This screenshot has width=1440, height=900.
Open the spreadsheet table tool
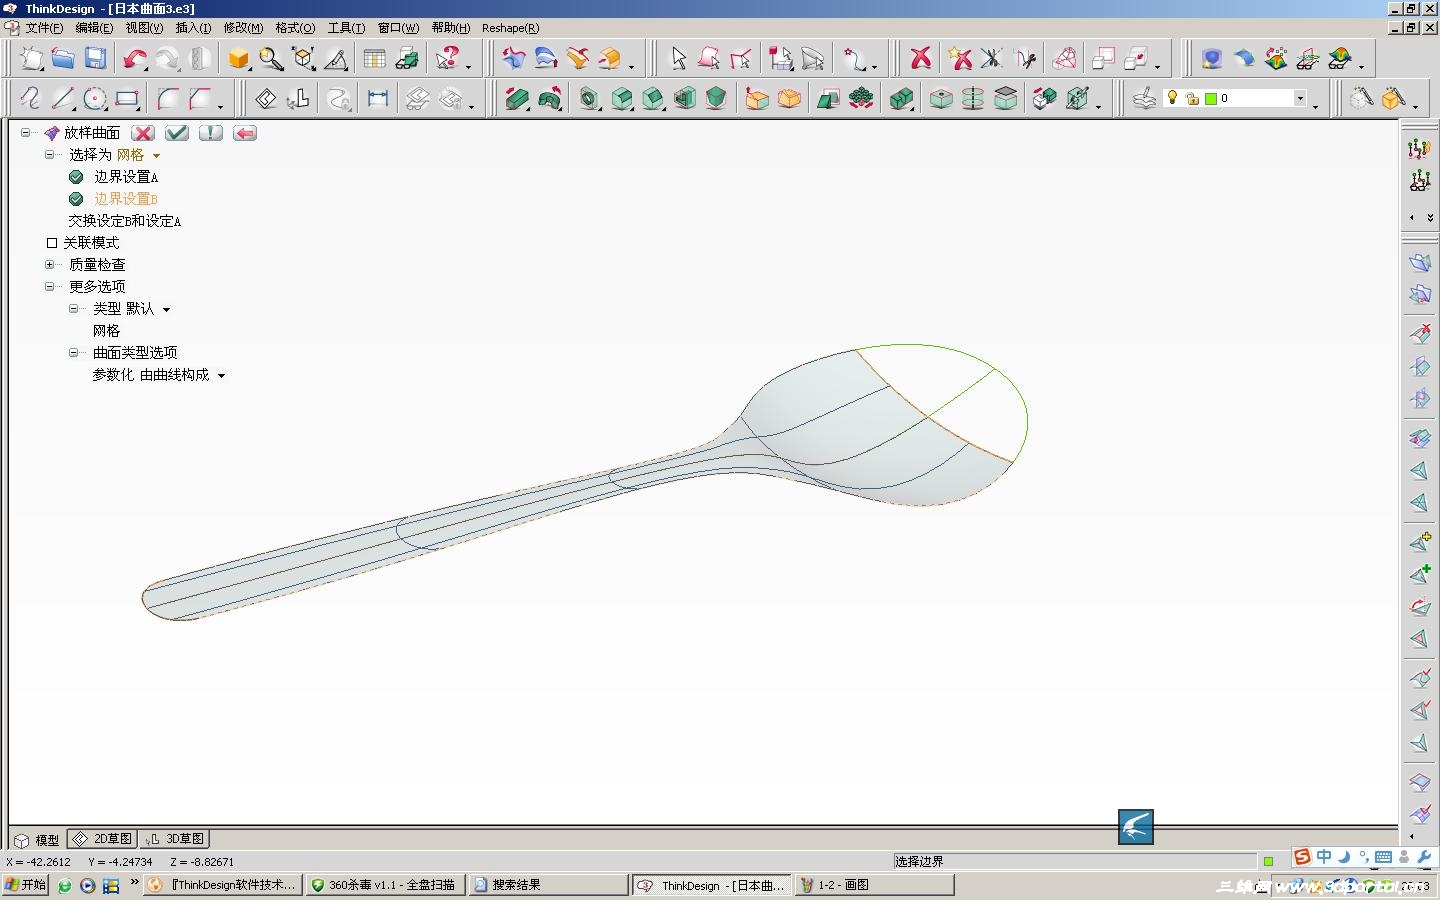[x=374, y=59]
